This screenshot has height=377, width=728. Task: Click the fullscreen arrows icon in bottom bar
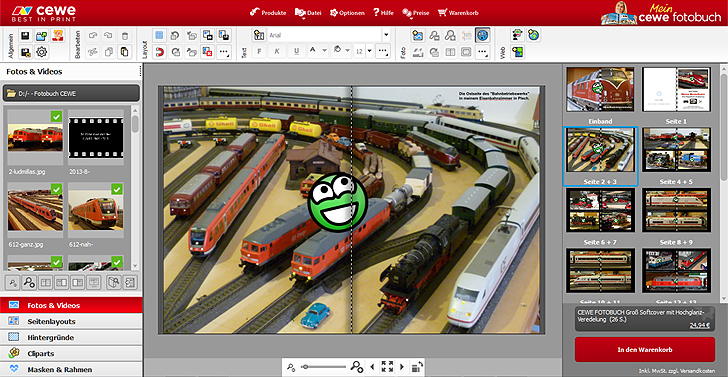tap(387, 366)
